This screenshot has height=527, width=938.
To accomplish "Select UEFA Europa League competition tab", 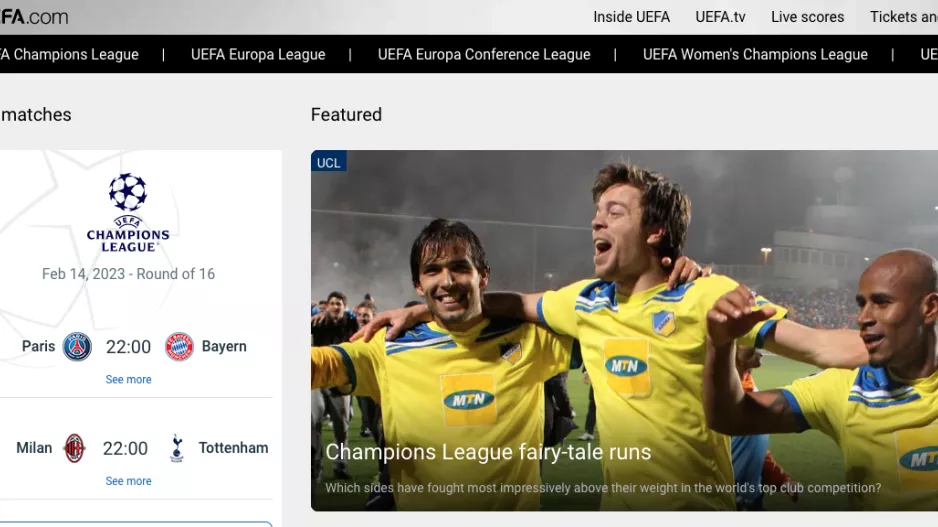I will [258, 54].
